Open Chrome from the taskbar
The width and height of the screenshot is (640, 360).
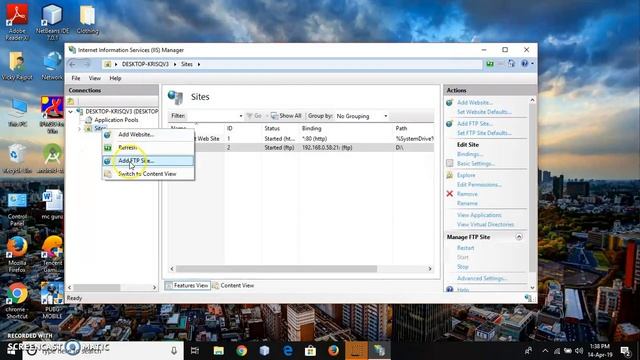[241, 351]
